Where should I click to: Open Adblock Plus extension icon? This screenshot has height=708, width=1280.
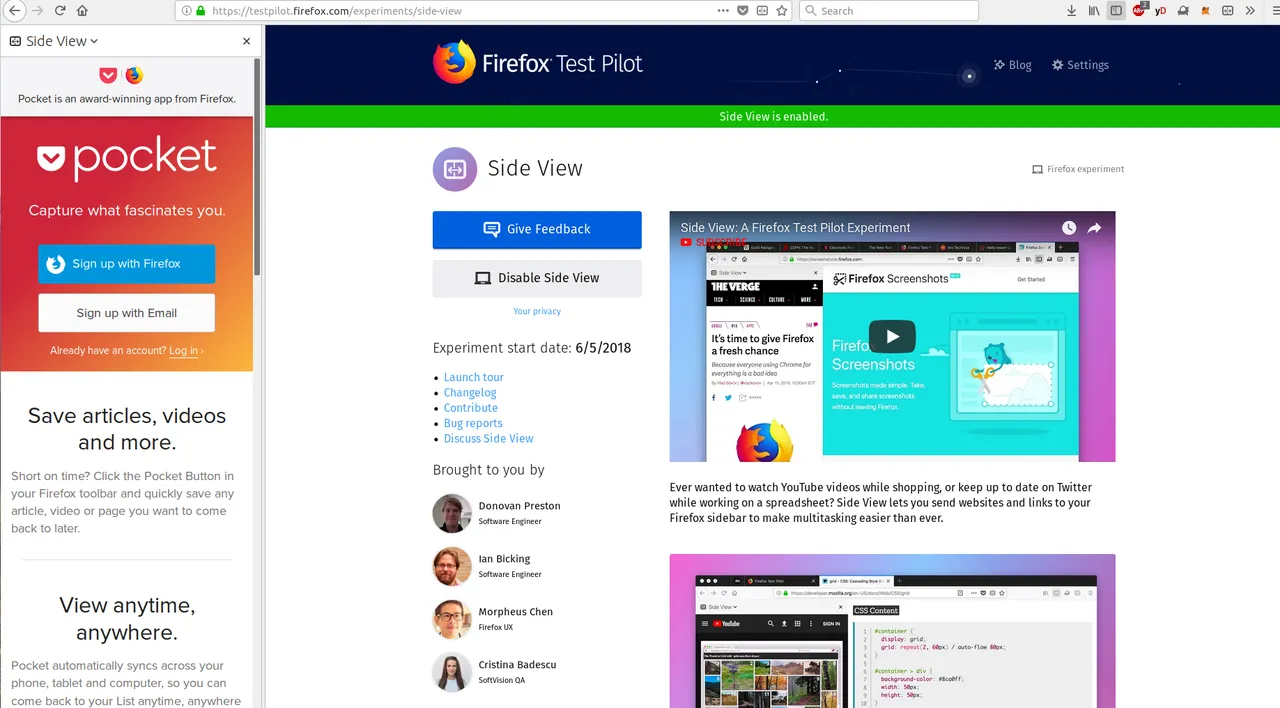(x=1139, y=10)
